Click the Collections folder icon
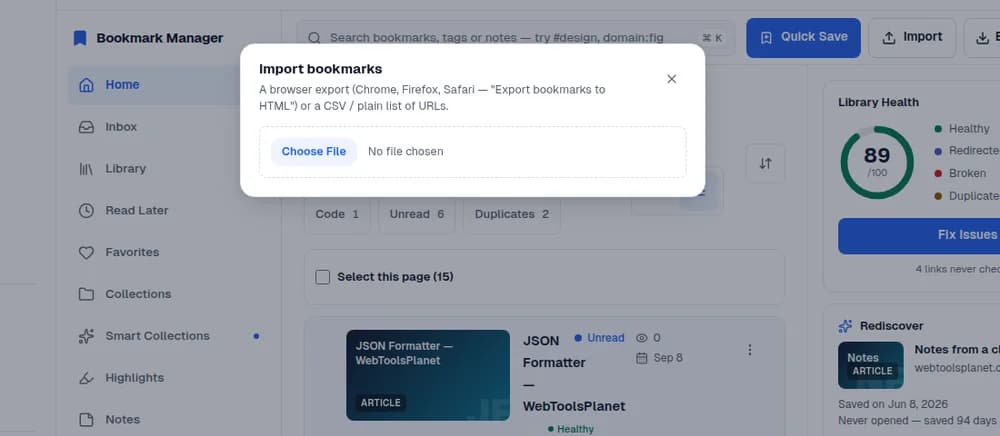 click(86, 294)
